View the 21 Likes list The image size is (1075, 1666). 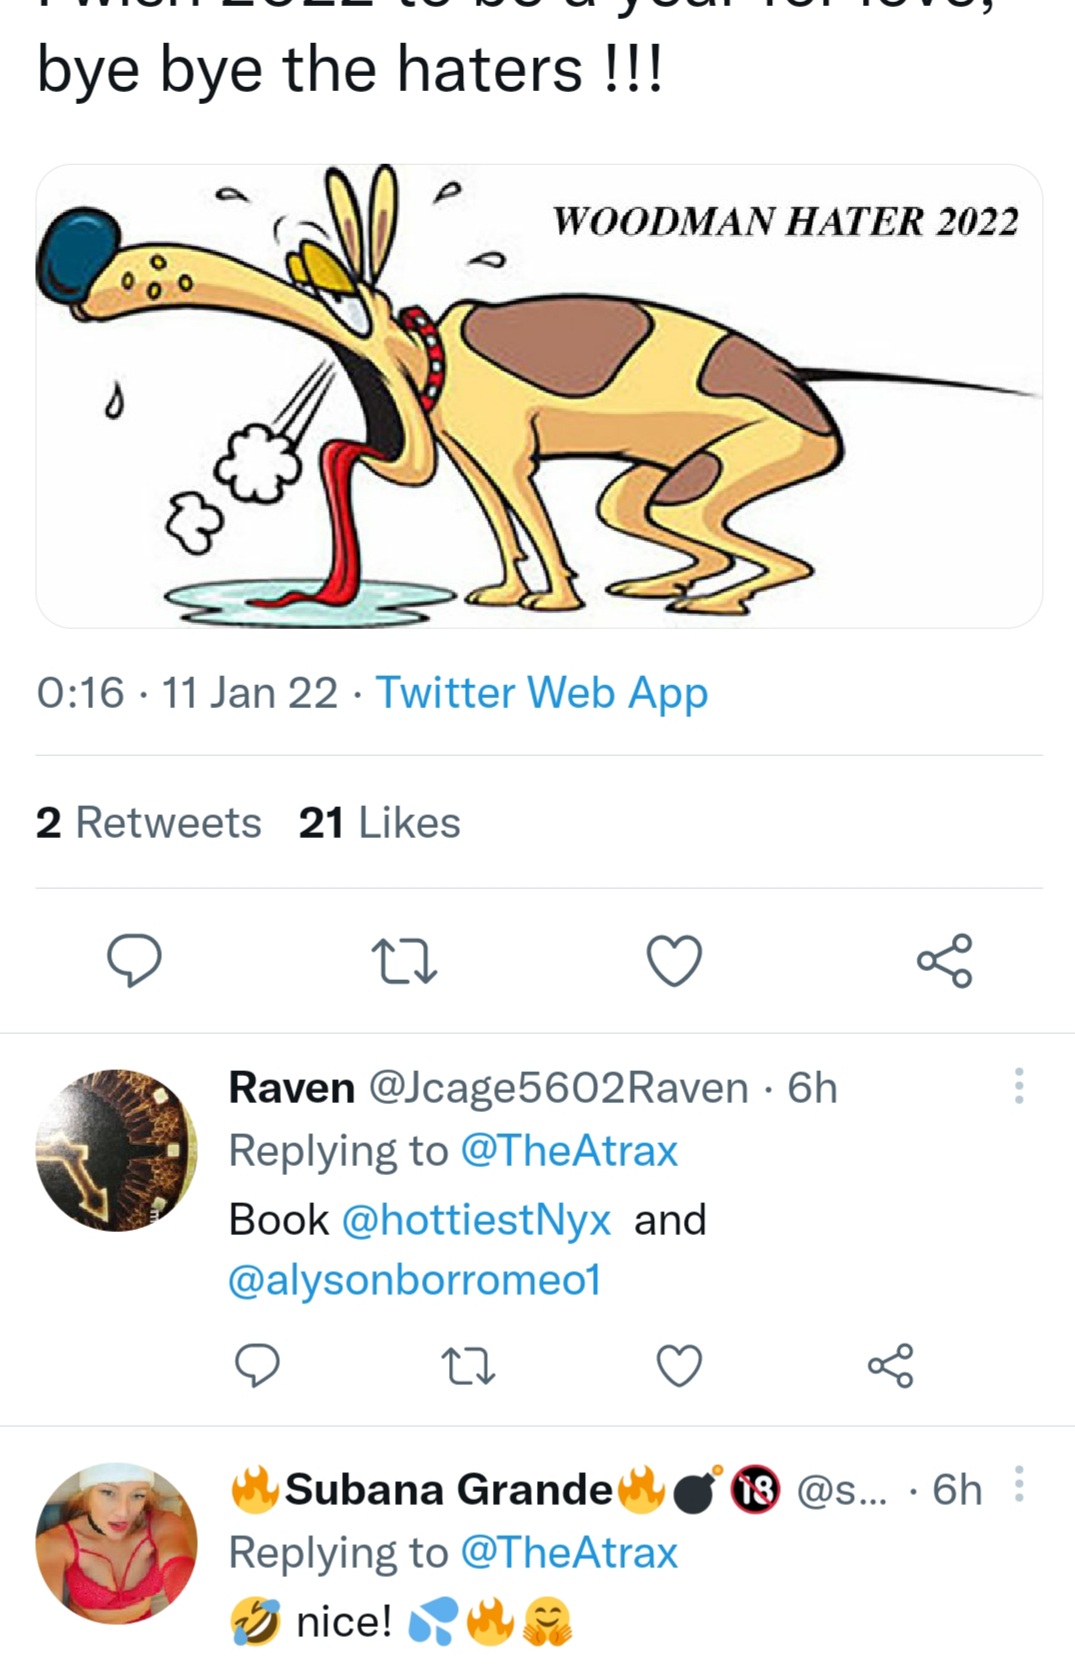pos(379,823)
